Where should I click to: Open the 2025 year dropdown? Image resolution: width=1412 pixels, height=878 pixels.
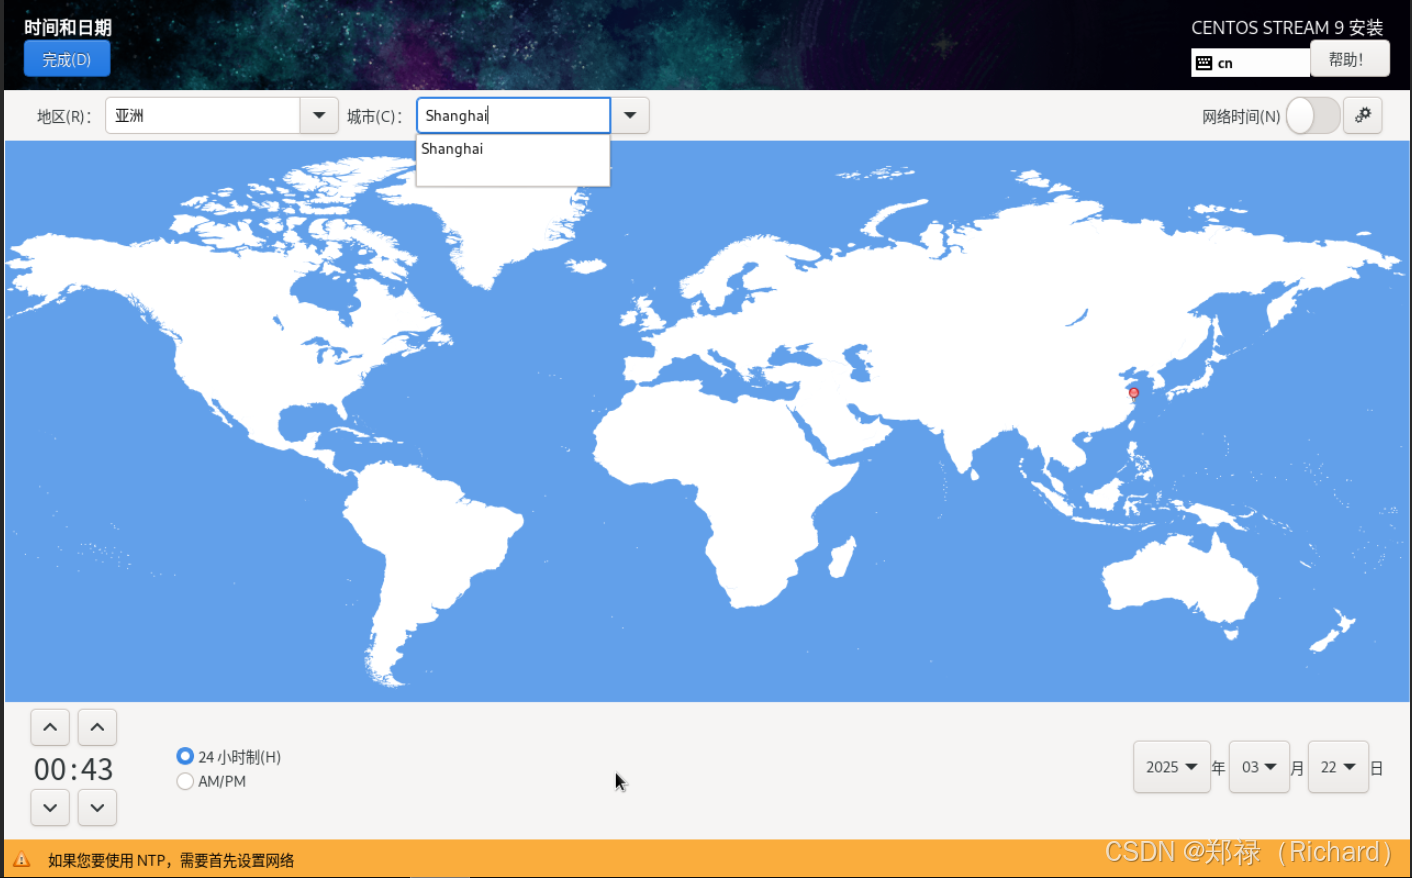1172,767
